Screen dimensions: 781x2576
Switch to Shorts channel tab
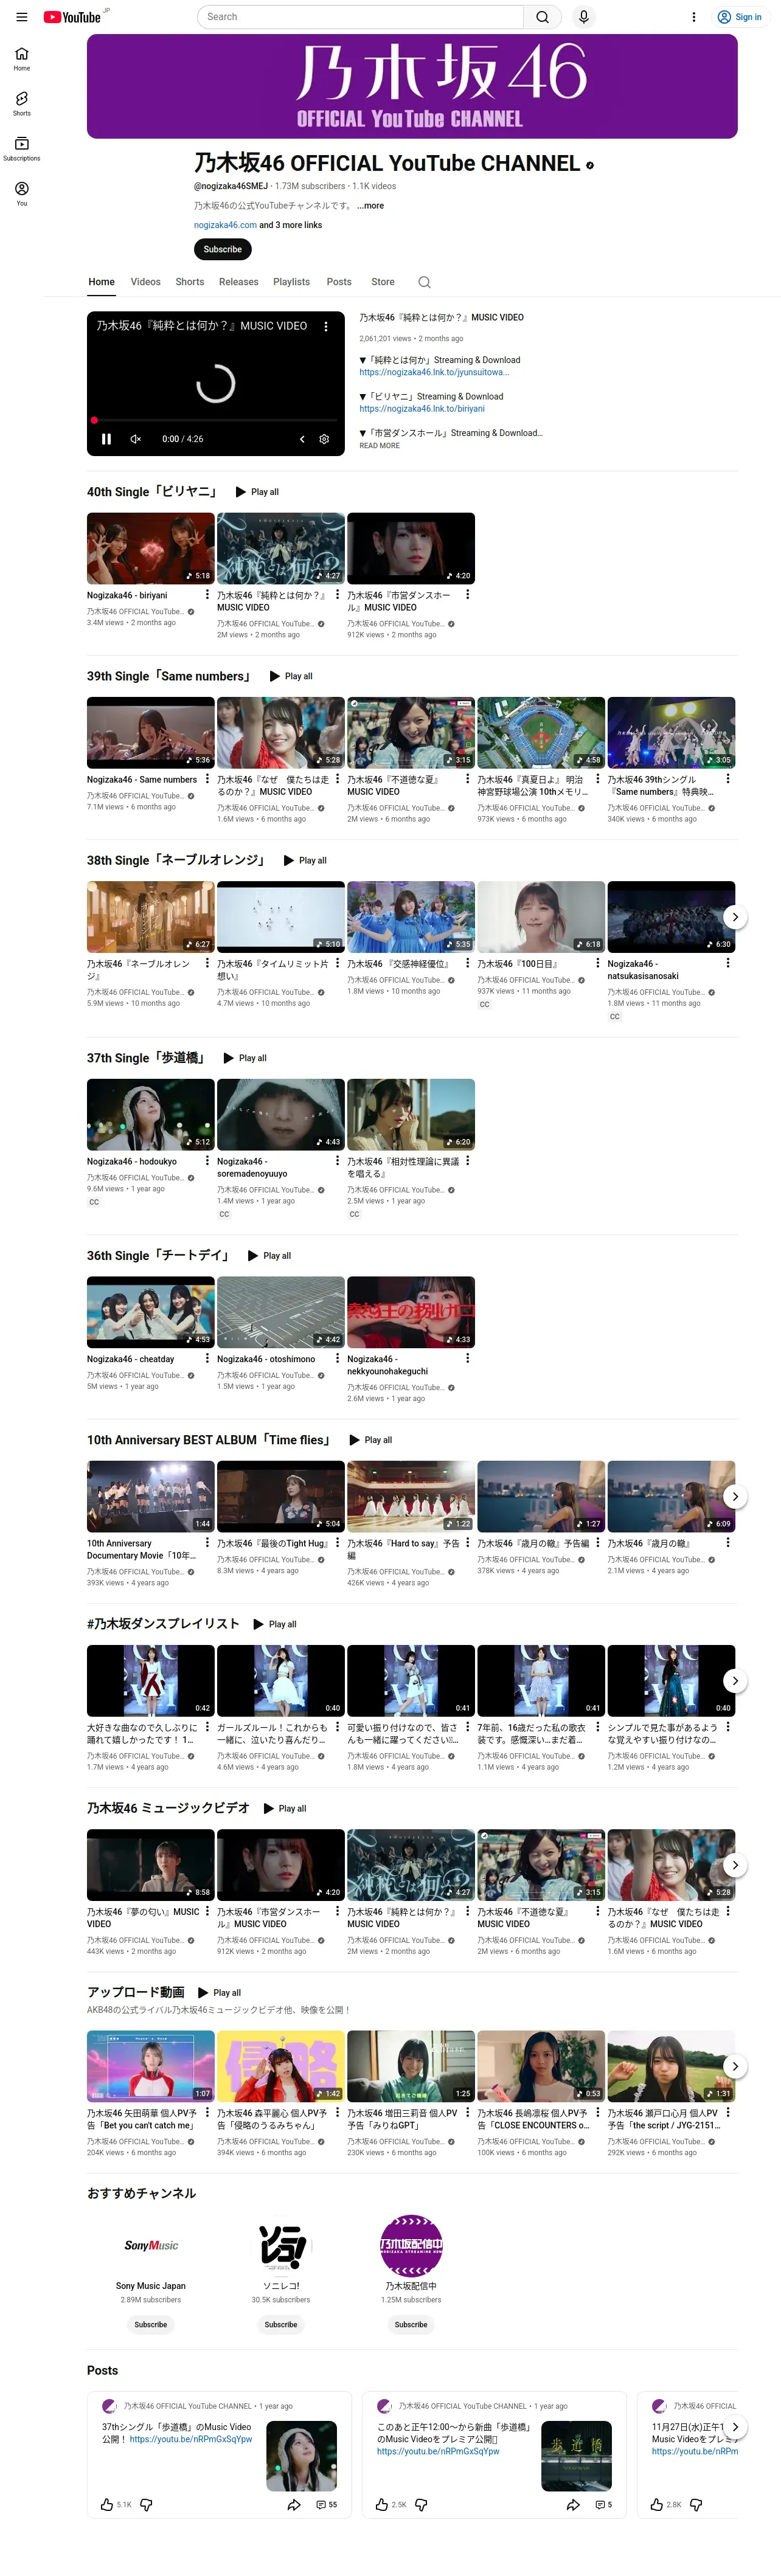pos(190,282)
